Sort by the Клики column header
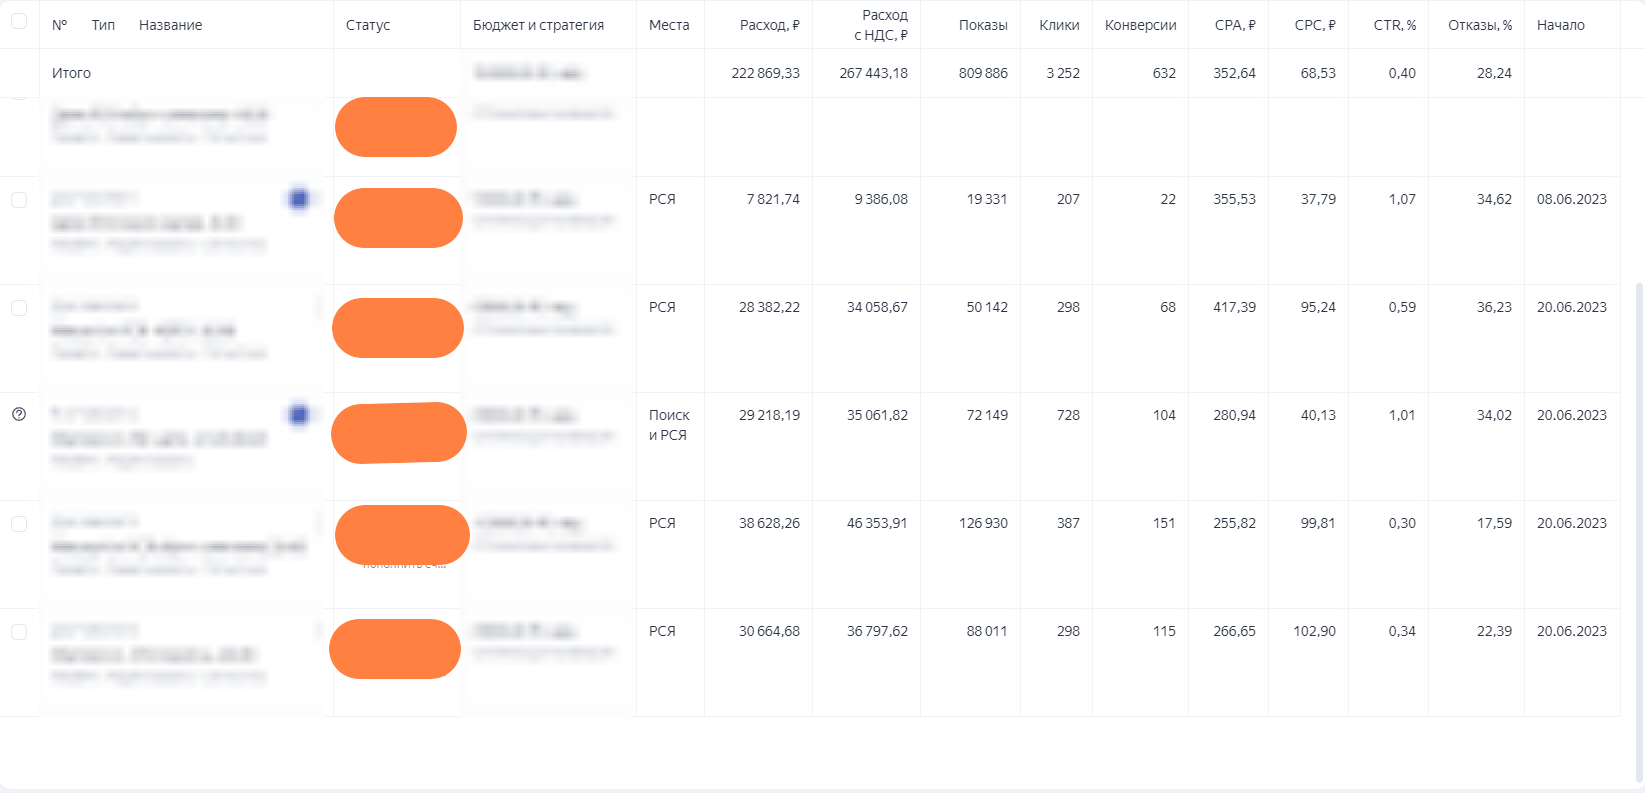The height and width of the screenshot is (793, 1645). (x=1059, y=25)
